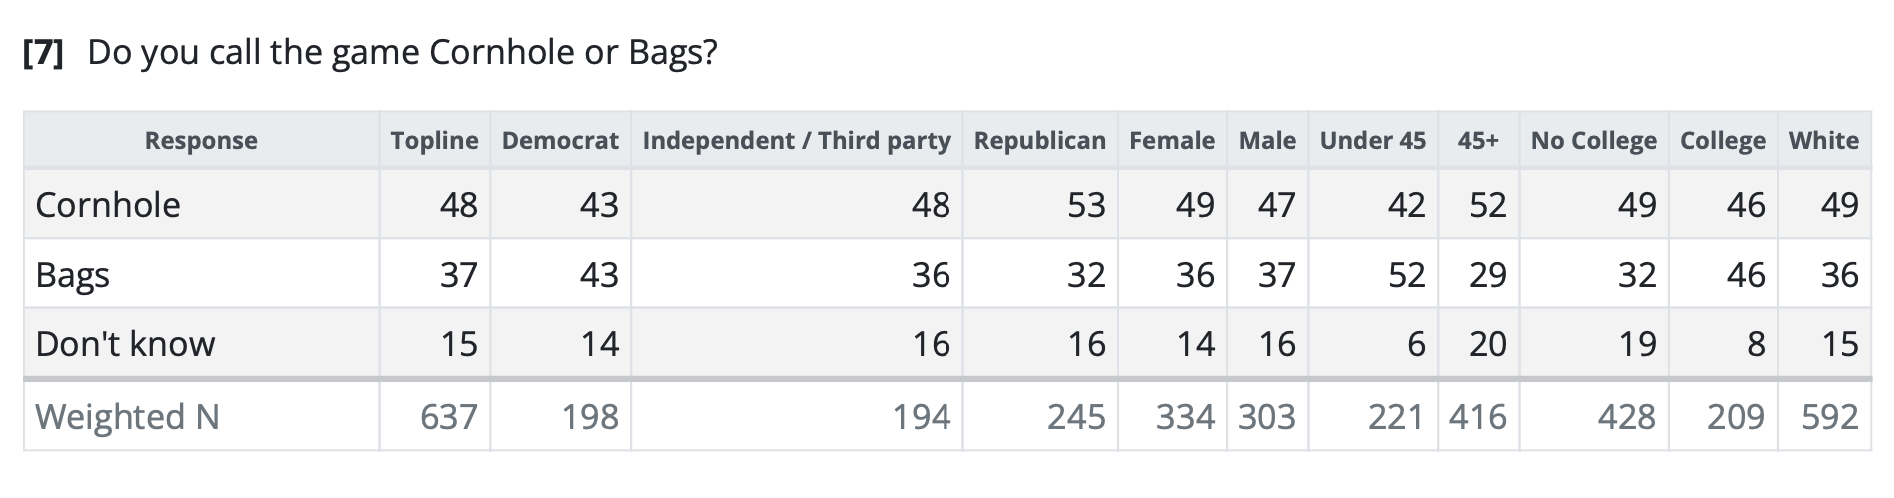Select the White column header

tap(1823, 141)
